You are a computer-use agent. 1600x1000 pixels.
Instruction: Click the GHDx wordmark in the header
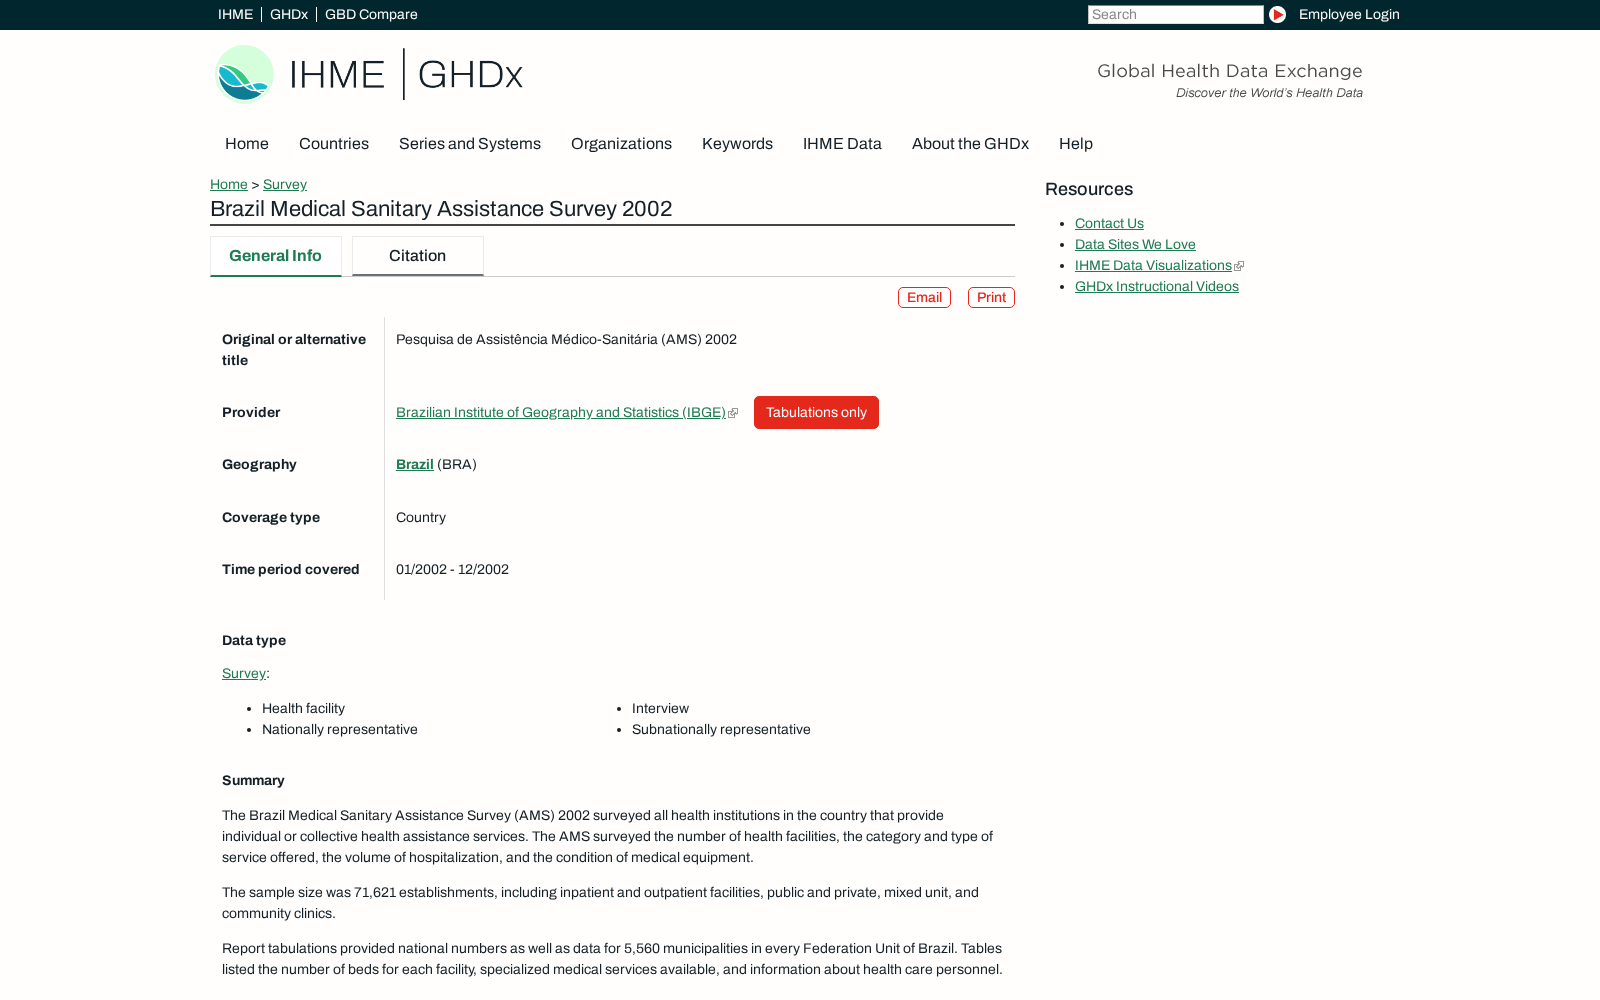470,75
